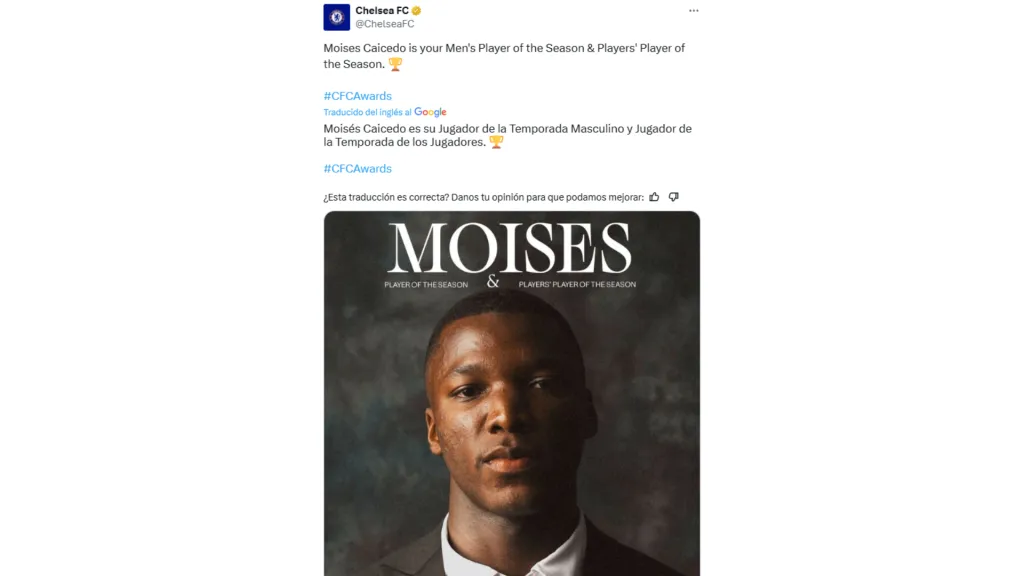Image resolution: width=1024 pixels, height=576 pixels.
Task: Click the large MOISES headline on the poster
Action: coord(509,249)
